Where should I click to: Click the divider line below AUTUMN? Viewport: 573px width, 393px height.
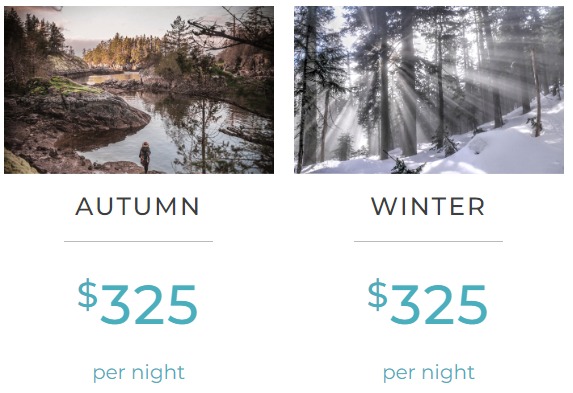coord(138,241)
